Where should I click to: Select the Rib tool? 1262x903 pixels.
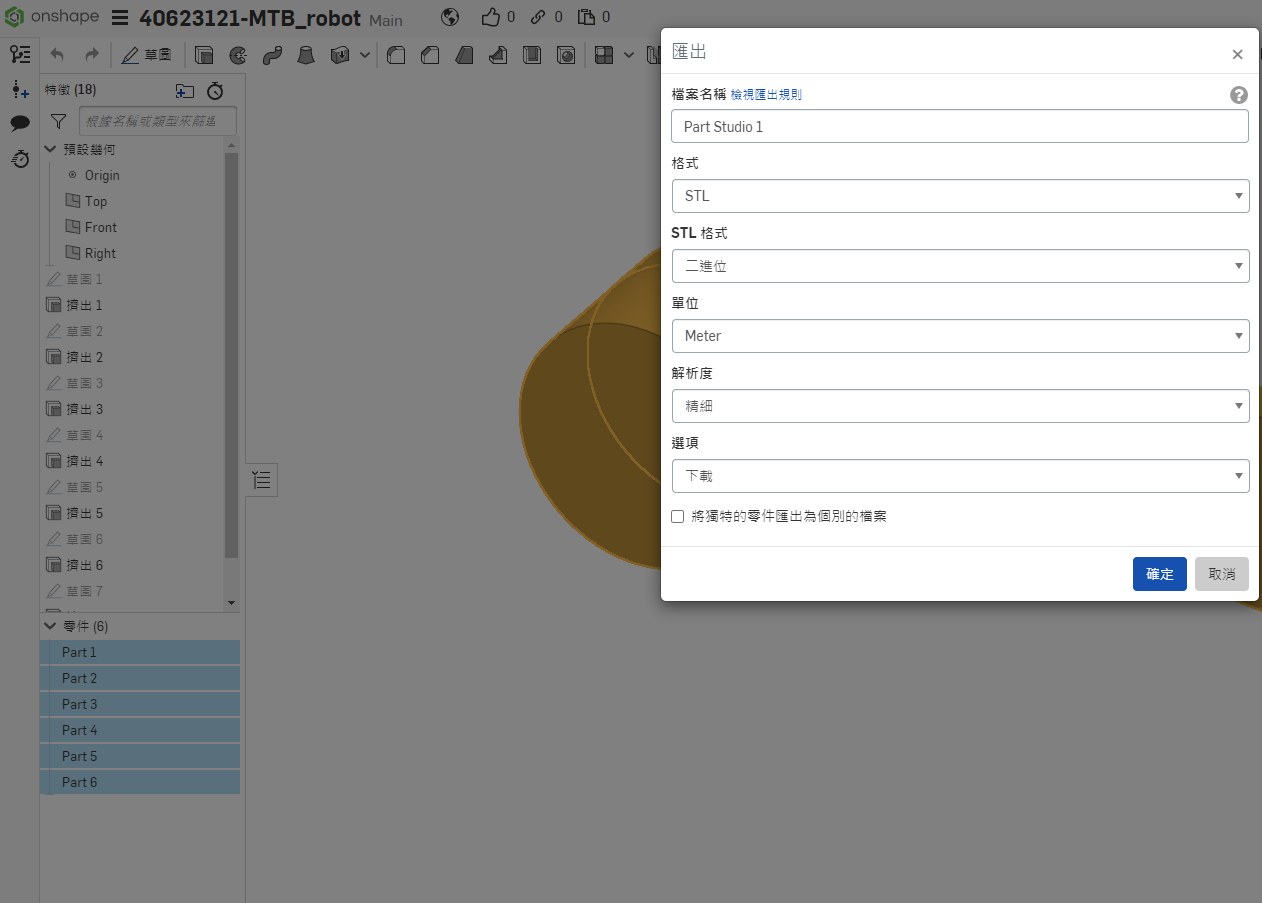498,55
